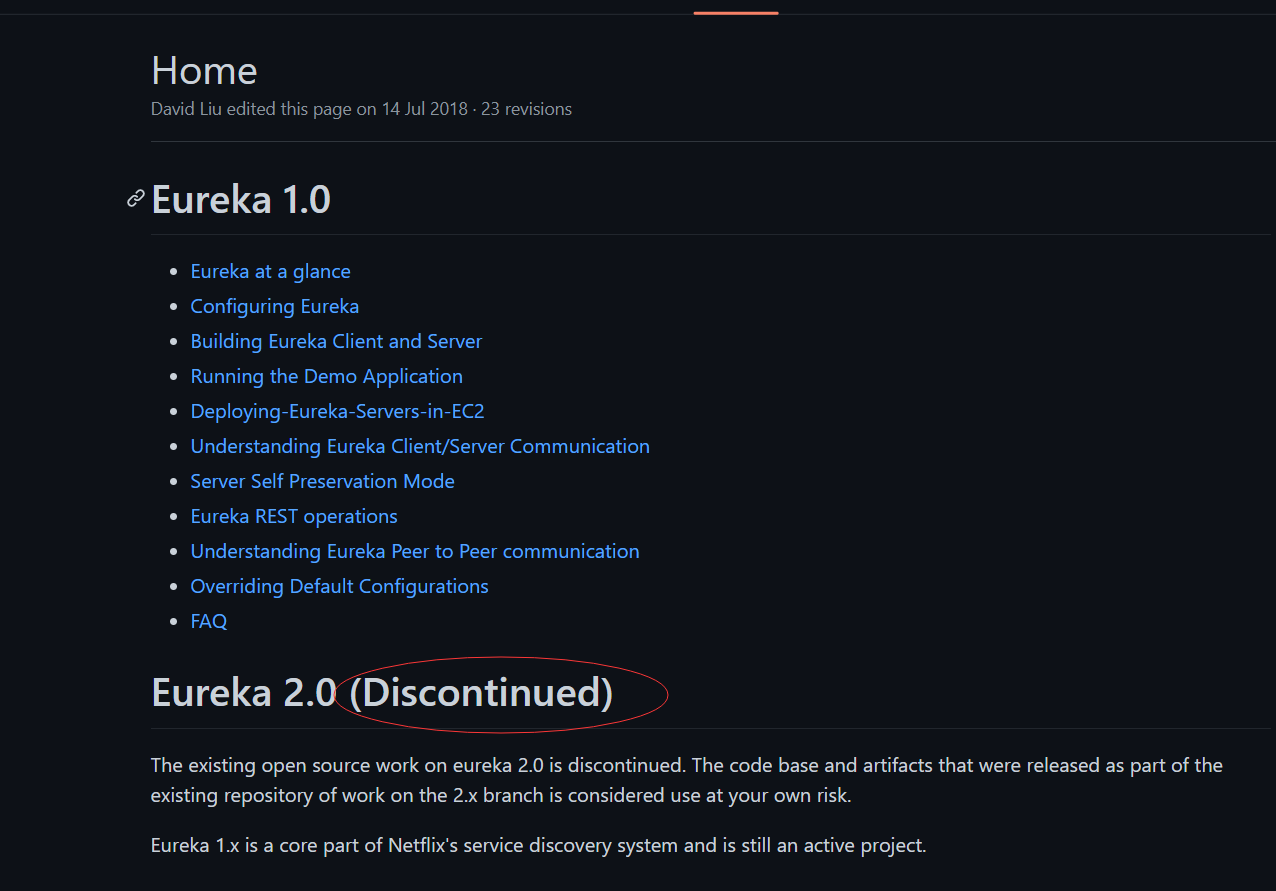The width and height of the screenshot is (1276, 891).
Task: Open Understanding Eureka Peer to Peer communication
Action: [415, 551]
